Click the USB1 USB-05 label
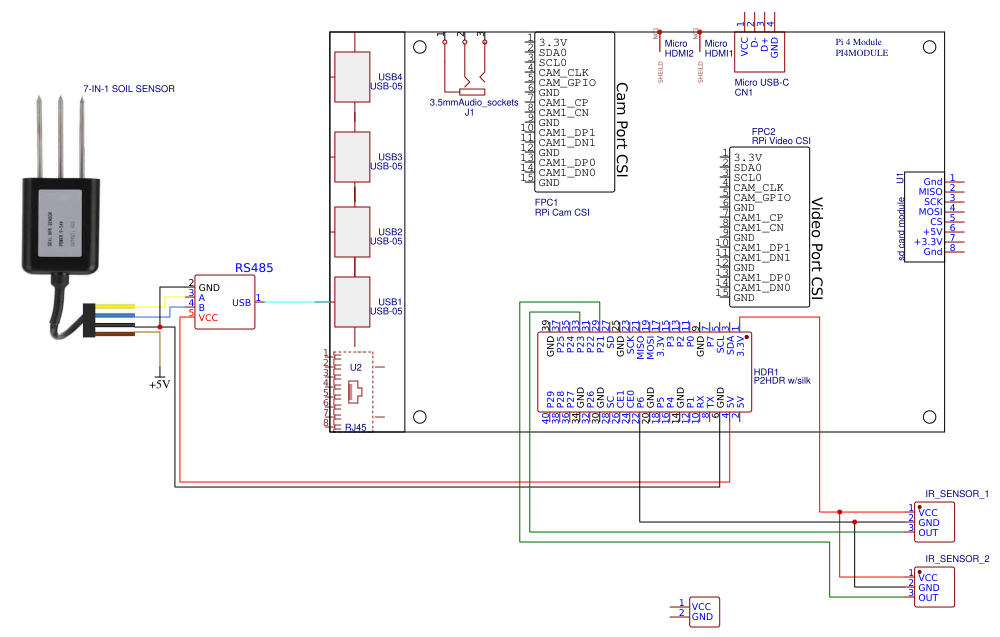 [x=386, y=306]
